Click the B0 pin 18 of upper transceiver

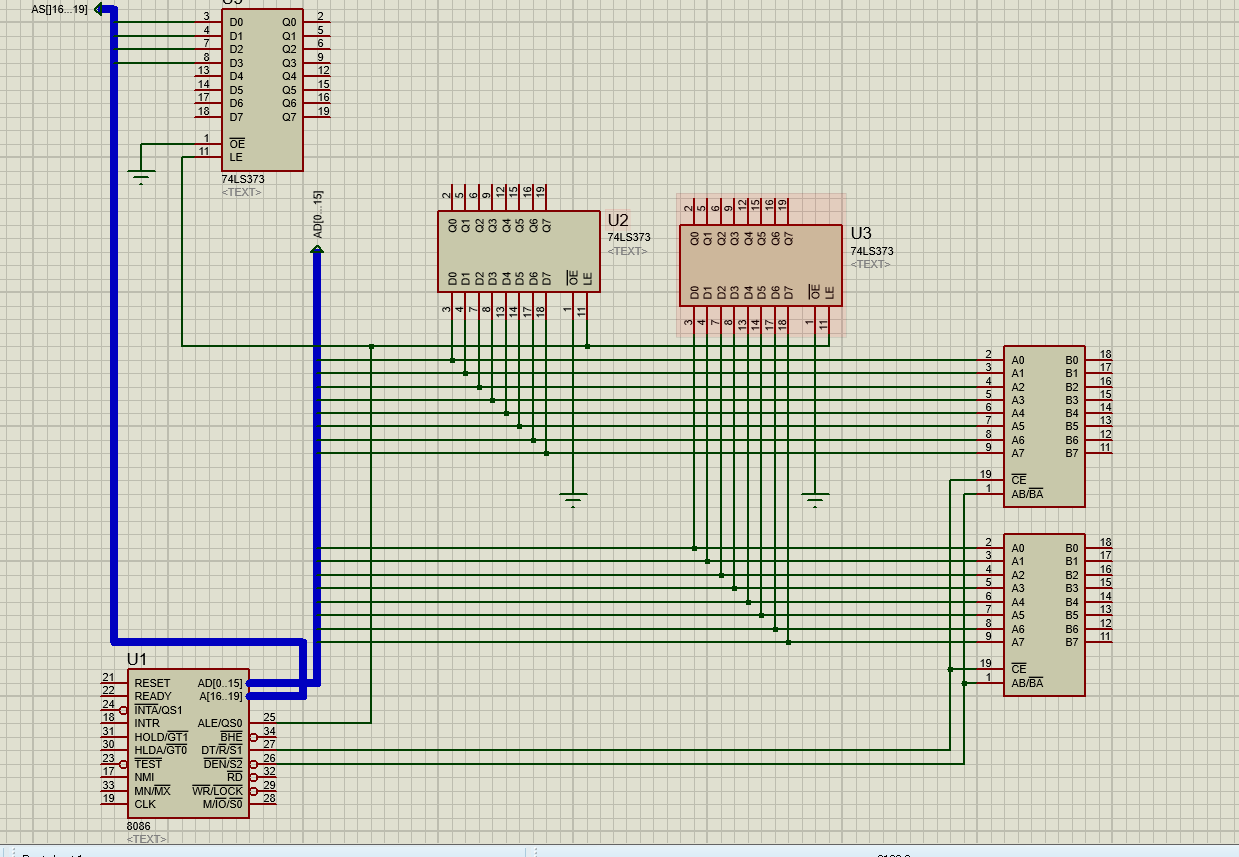coord(1097,360)
